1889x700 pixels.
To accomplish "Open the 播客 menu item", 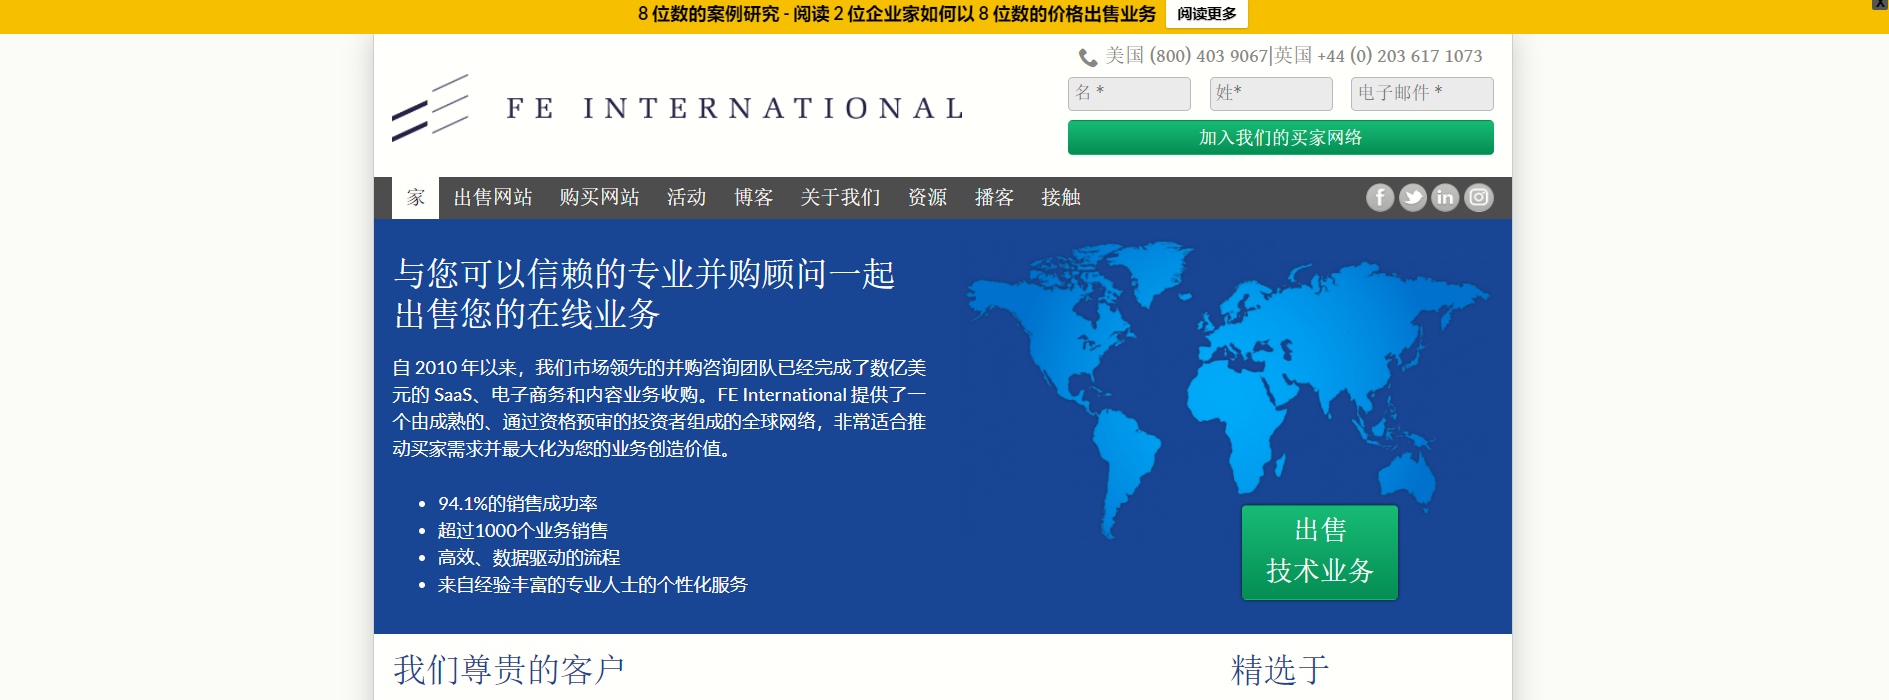I will click(x=994, y=198).
